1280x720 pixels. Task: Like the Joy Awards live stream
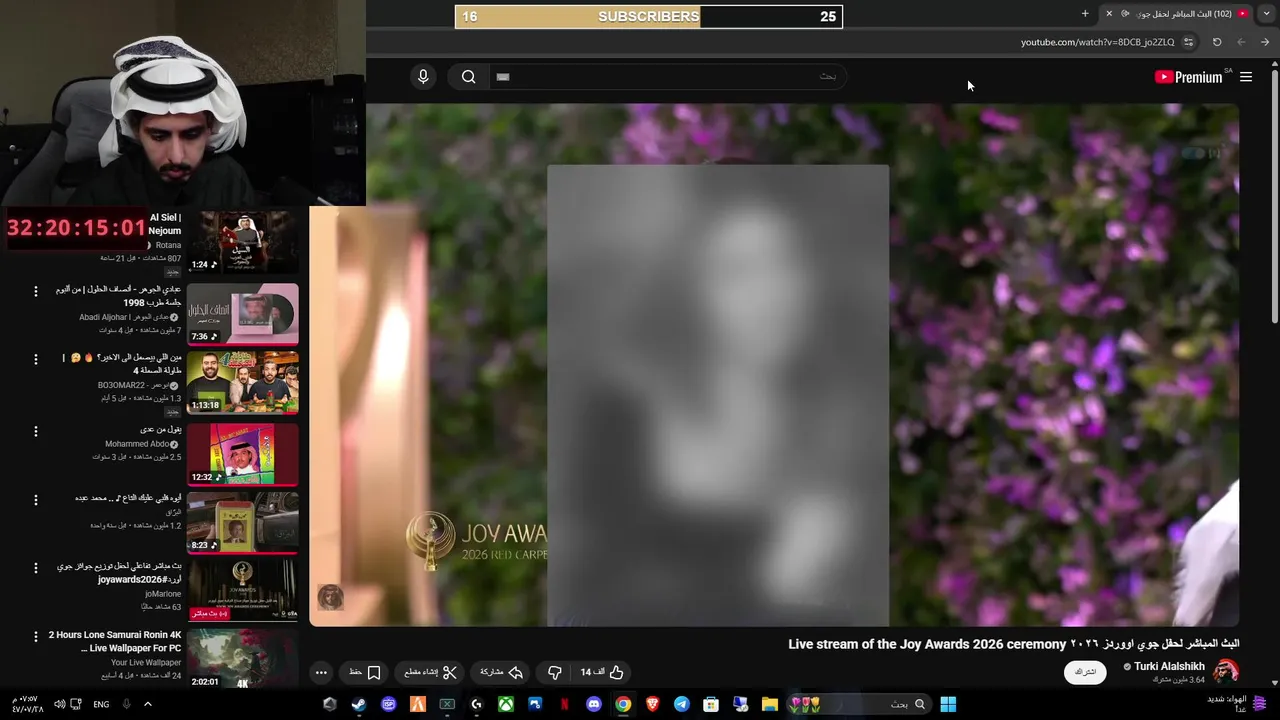pos(603,672)
